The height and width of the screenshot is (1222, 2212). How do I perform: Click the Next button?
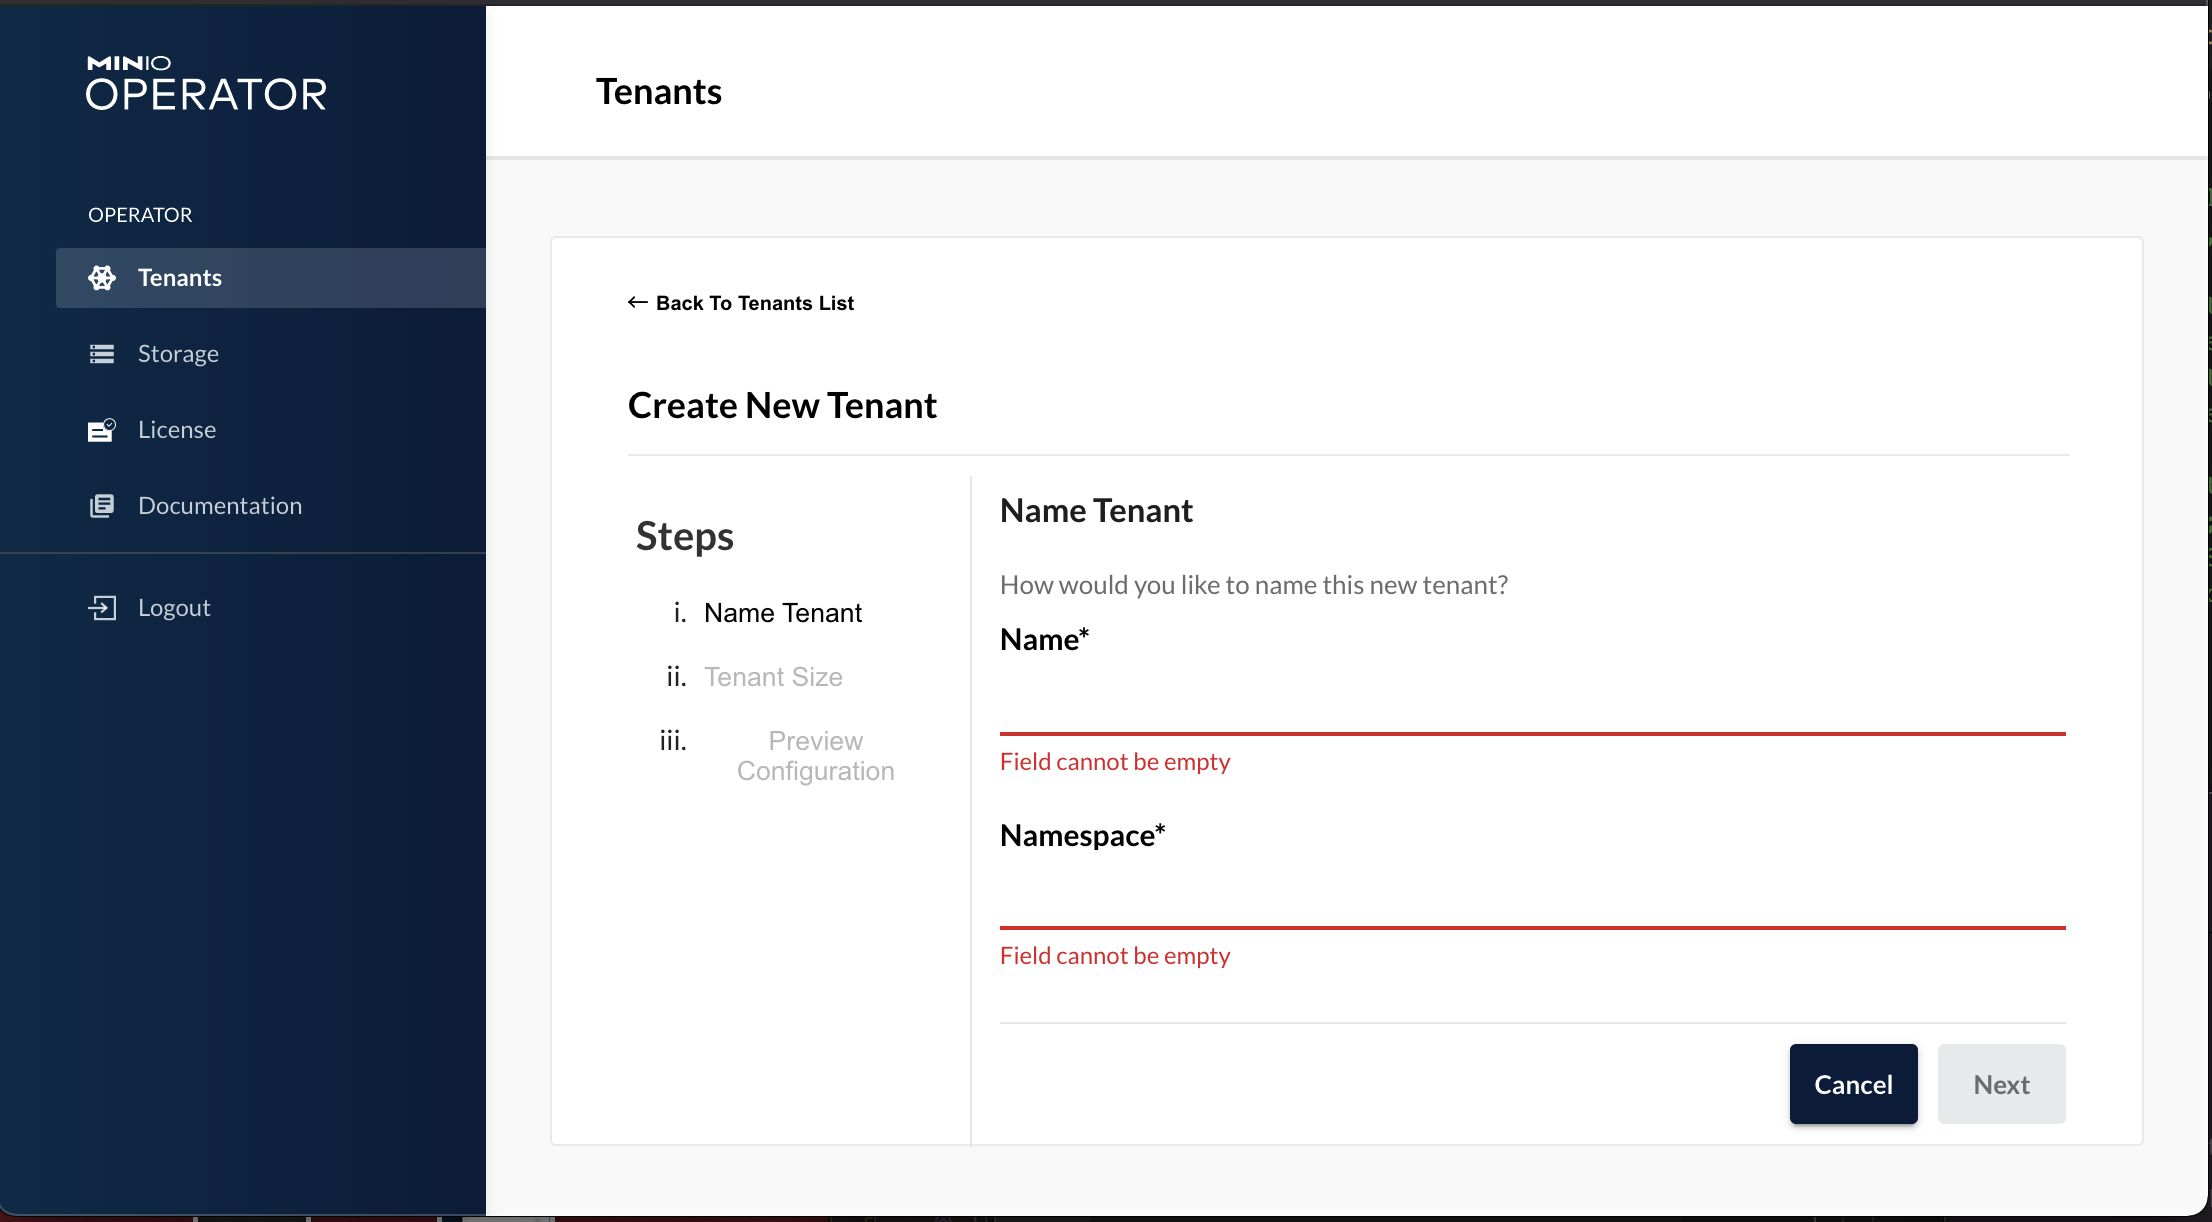(x=2002, y=1084)
